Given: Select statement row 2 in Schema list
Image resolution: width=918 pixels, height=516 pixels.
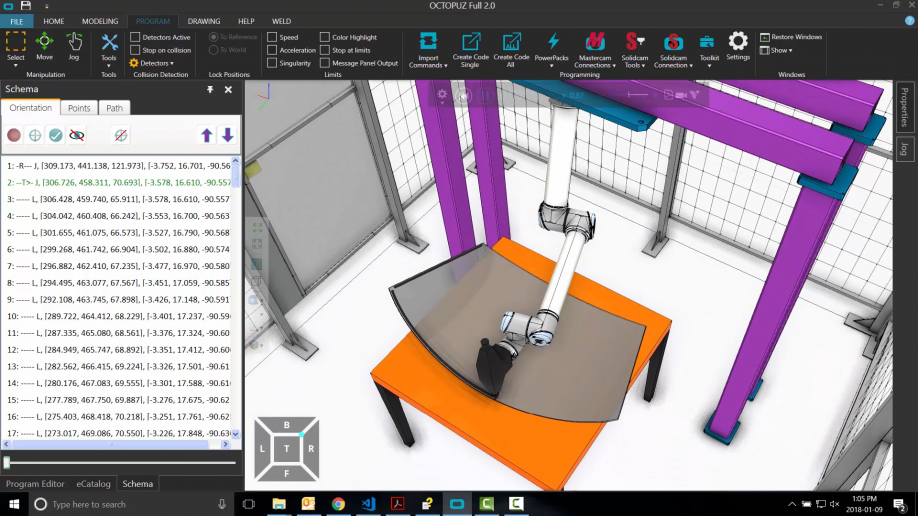Looking at the screenshot, I should pyautogui.click(x=119, y=182).
